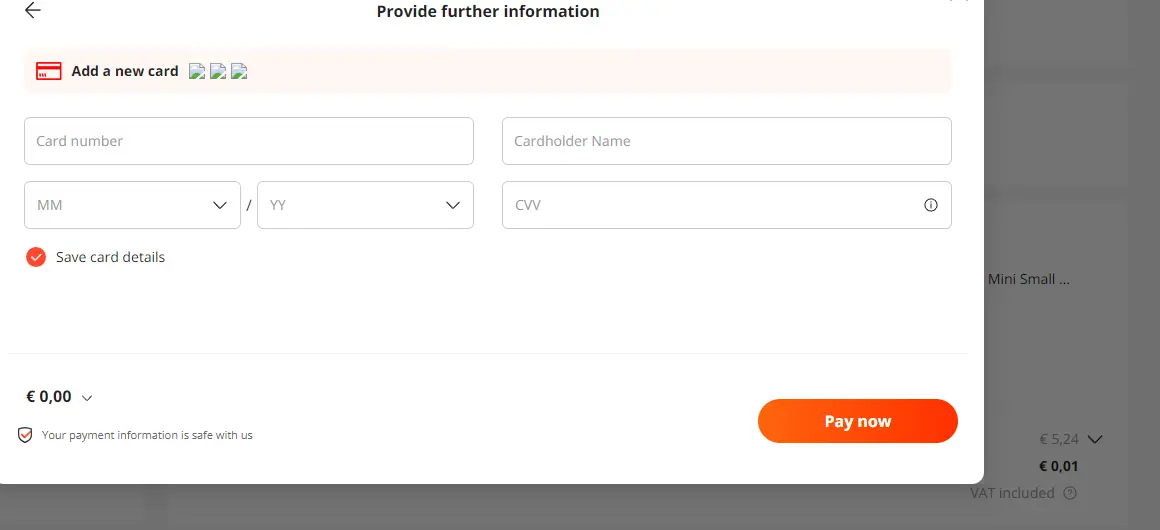Open the YY expiry year dropdown
The width and height of the screenshot is (1160, 530).
365,205
